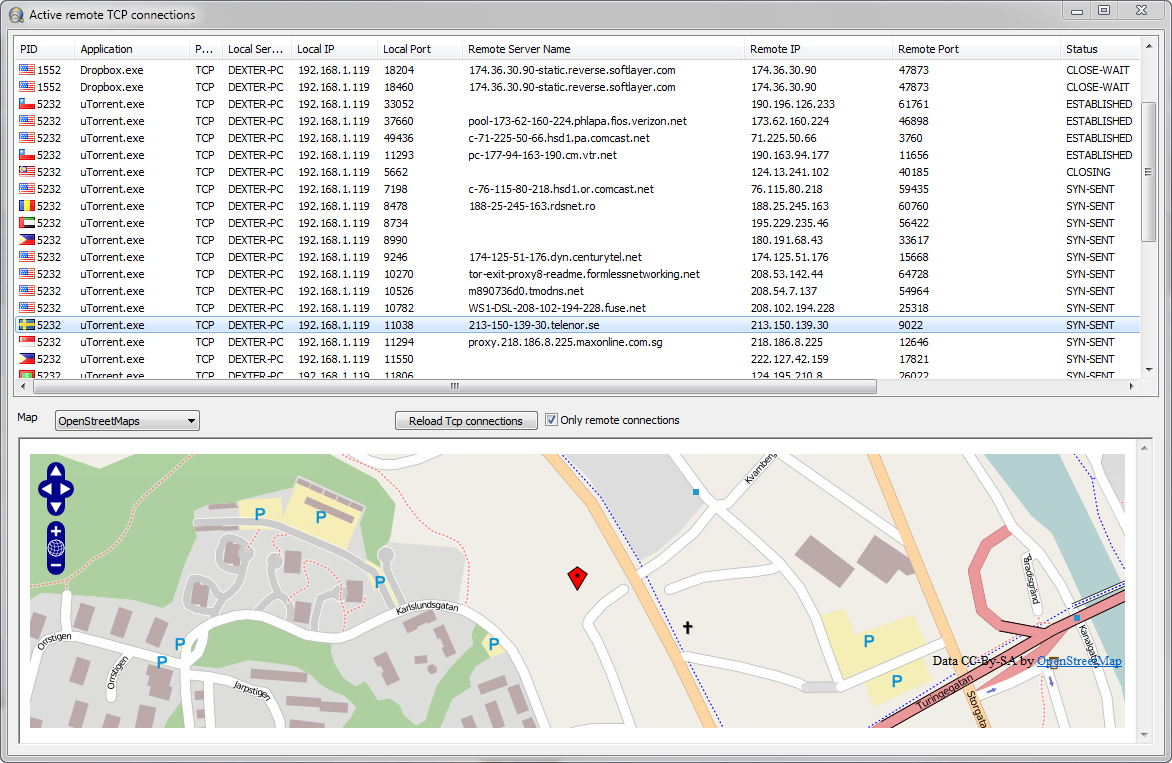Uncheck Only remote connections checkbox
Viewport: 1172px width, 763px height.
pos(551,420)
